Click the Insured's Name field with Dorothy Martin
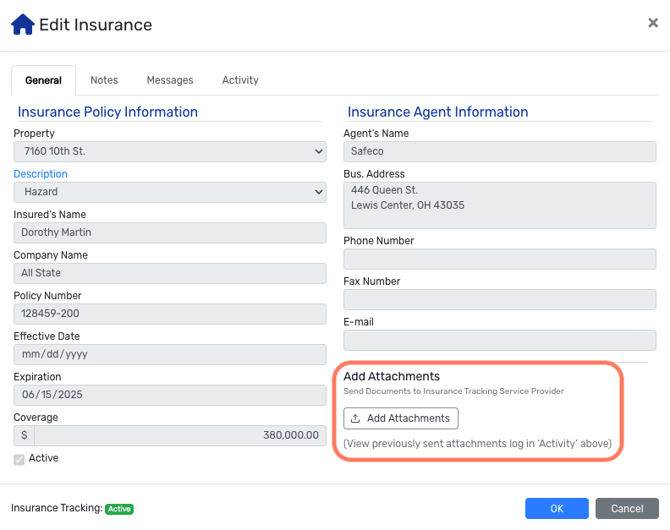Screen dimensions: 670x530 (x=170, y=233)
